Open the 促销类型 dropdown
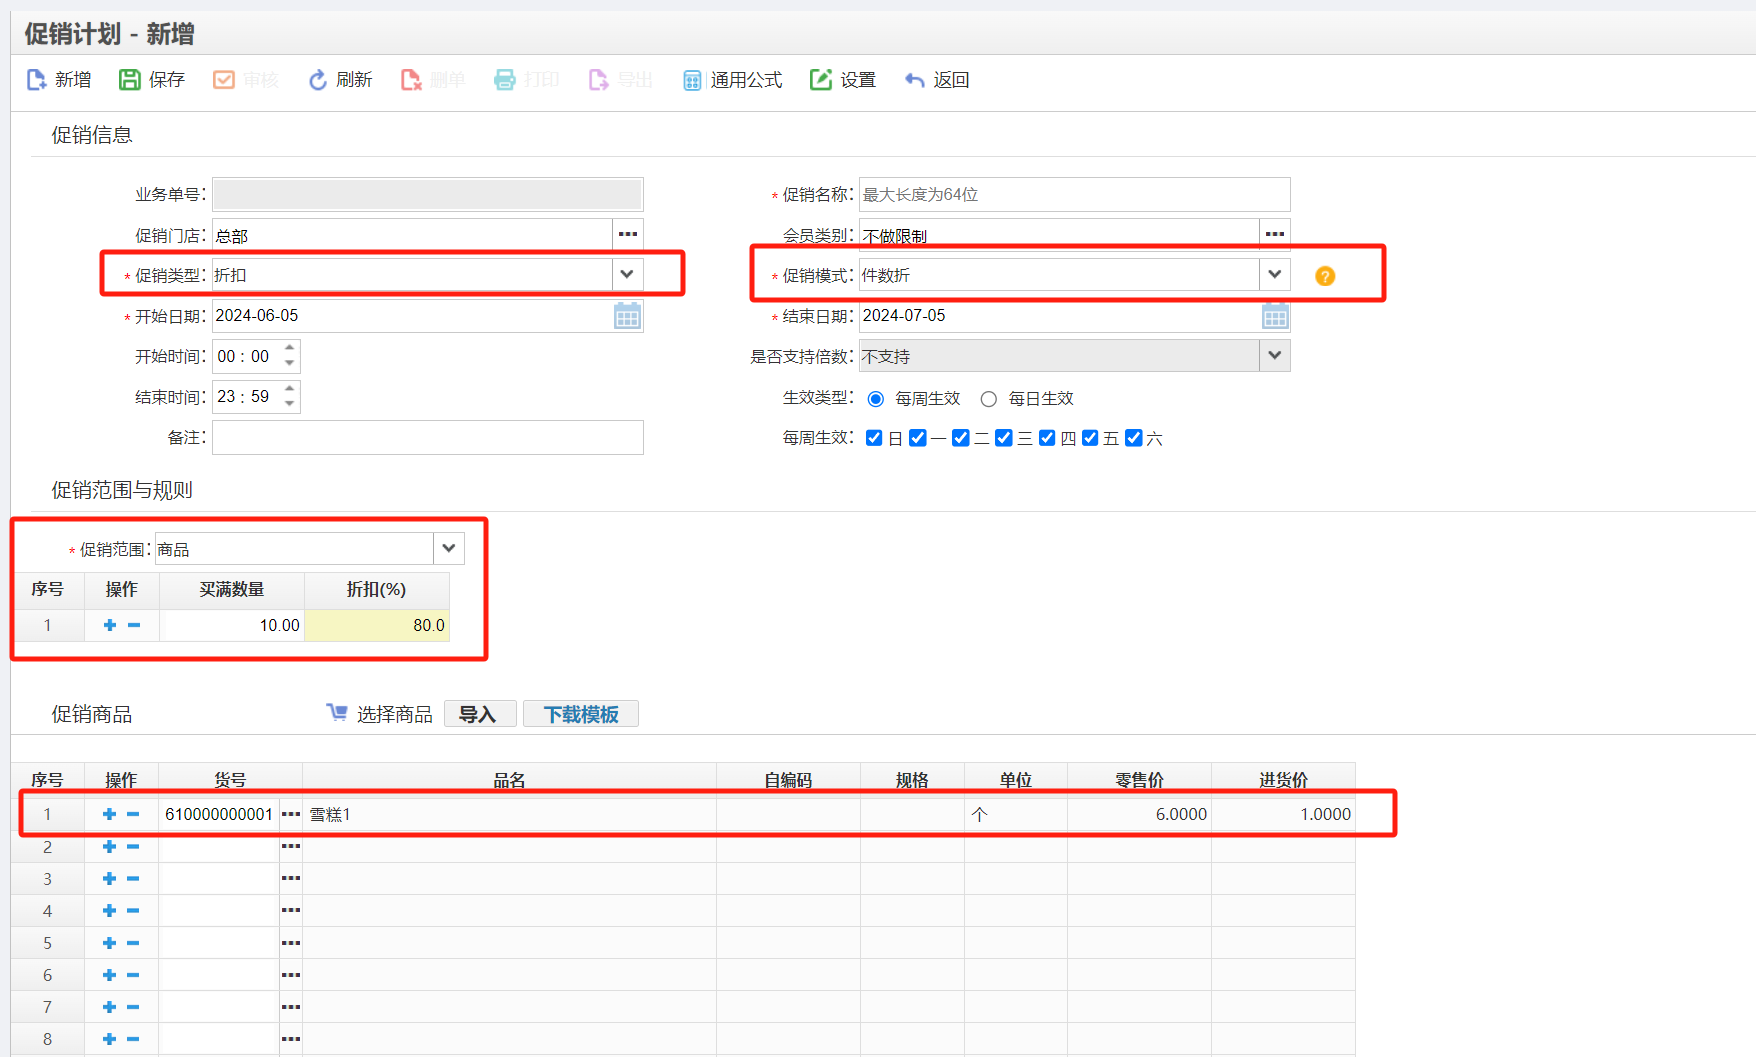Viewport: 1756px width, 1057px height. [627, 274]
